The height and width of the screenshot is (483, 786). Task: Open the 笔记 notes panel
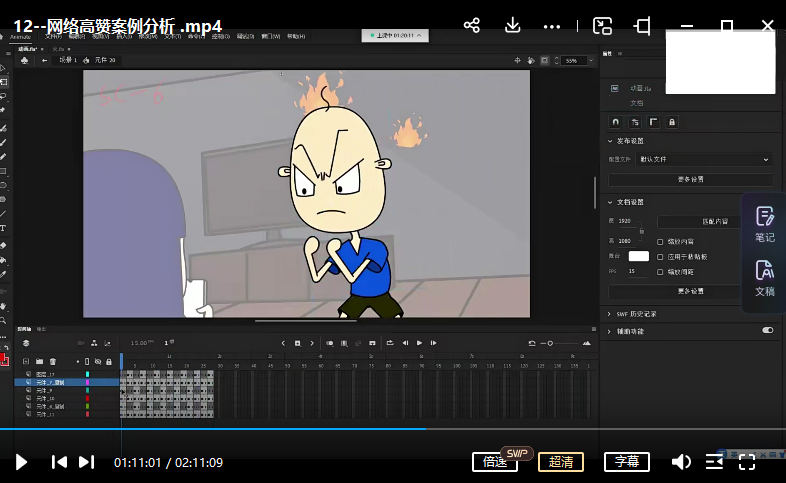click(764, 224)
